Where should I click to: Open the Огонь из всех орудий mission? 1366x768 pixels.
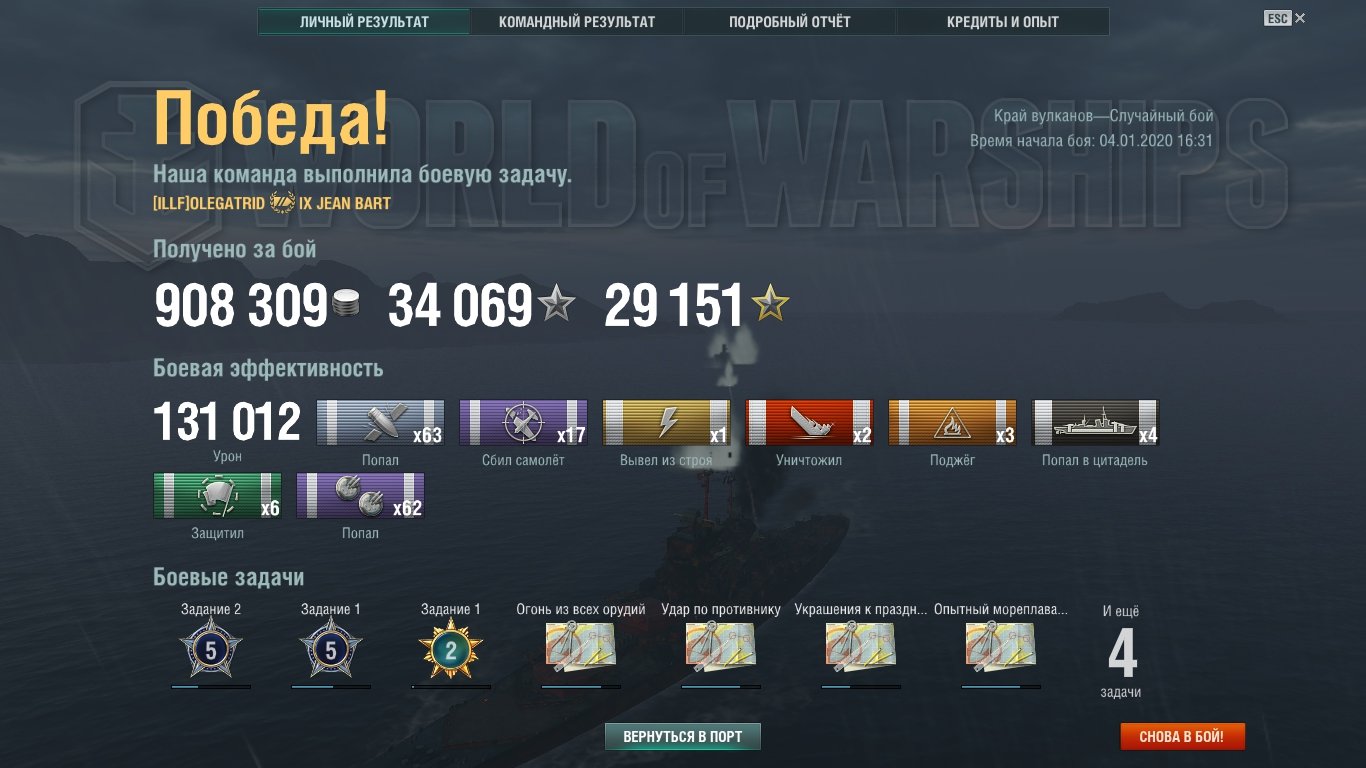click(580, 647)
